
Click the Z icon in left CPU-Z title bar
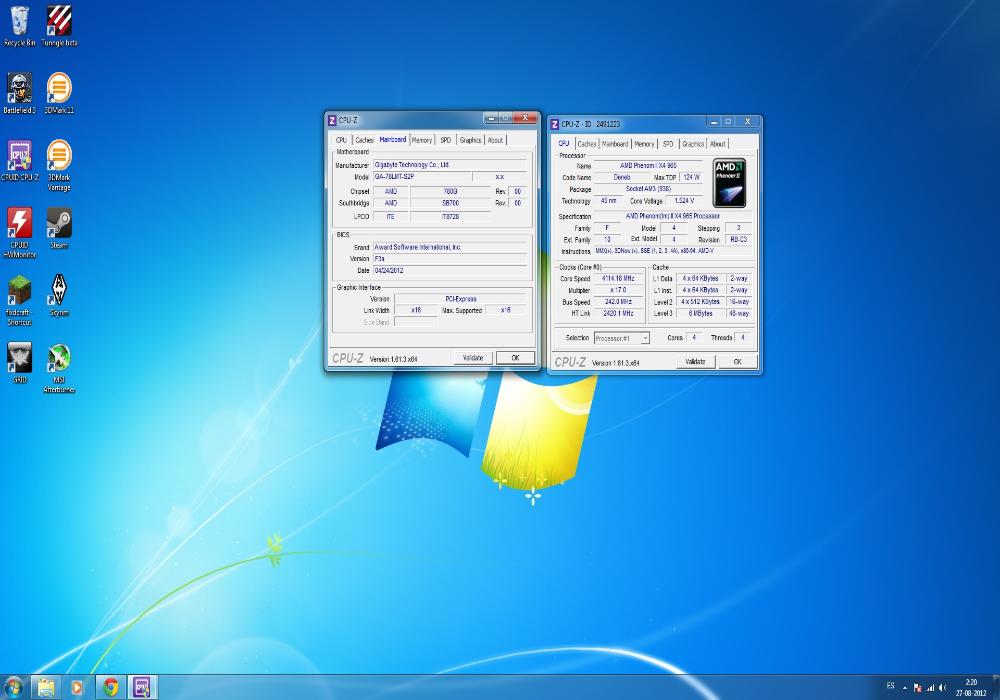pyautogui.click(x=332, y=120)
